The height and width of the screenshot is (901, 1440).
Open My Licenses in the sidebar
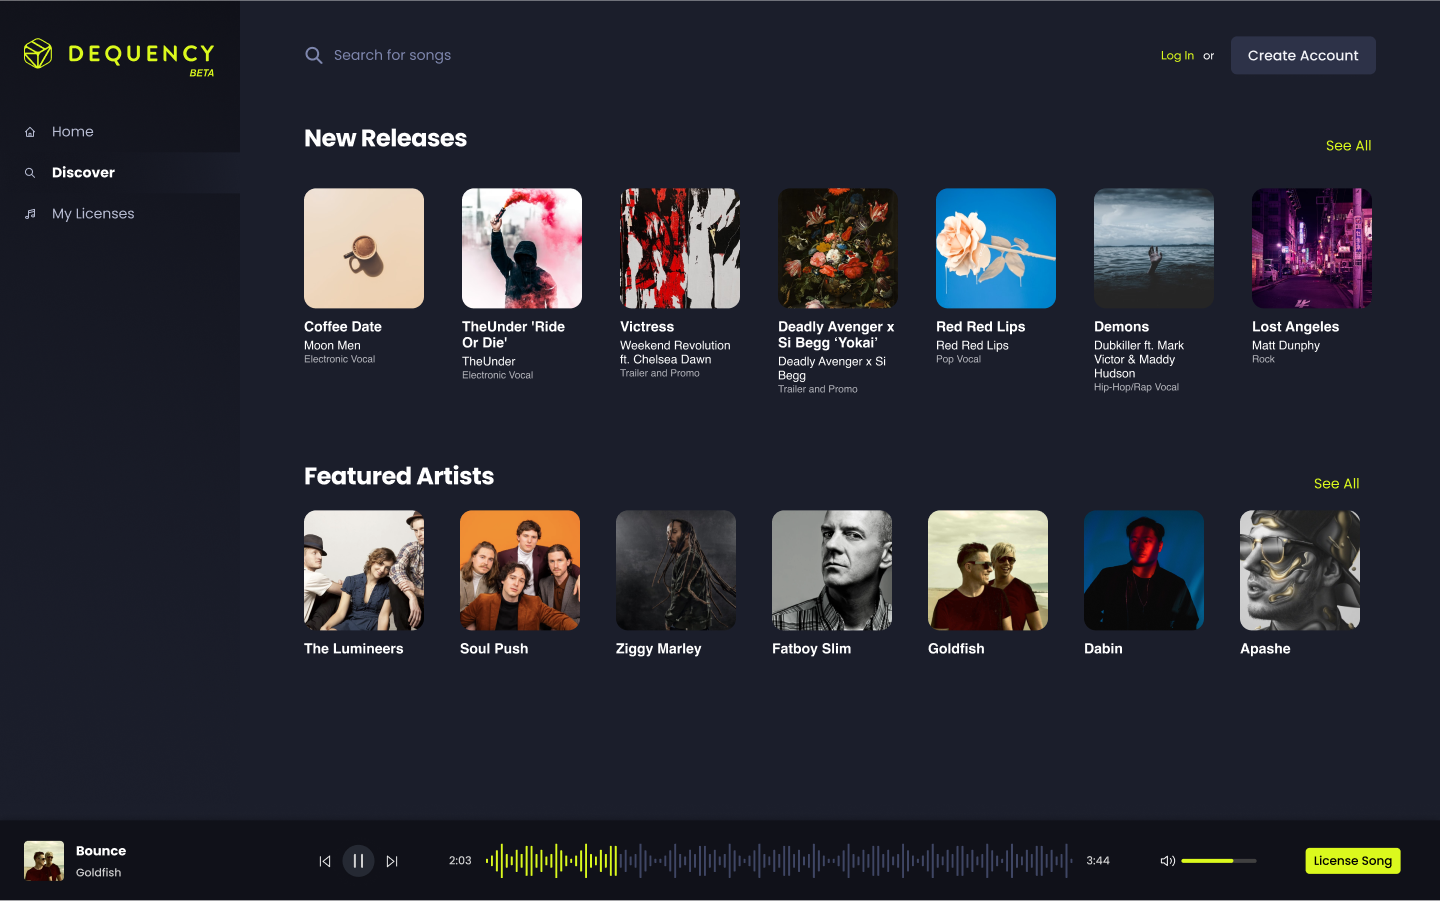pos(93,214)
